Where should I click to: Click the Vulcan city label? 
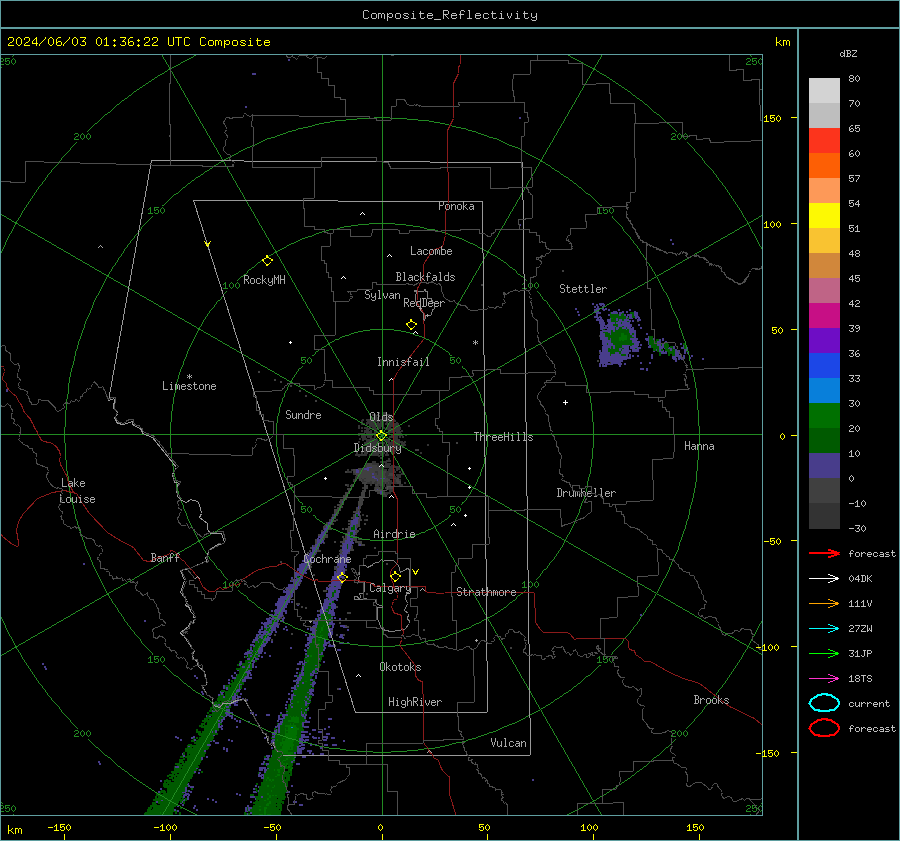(x=508, y=743)
